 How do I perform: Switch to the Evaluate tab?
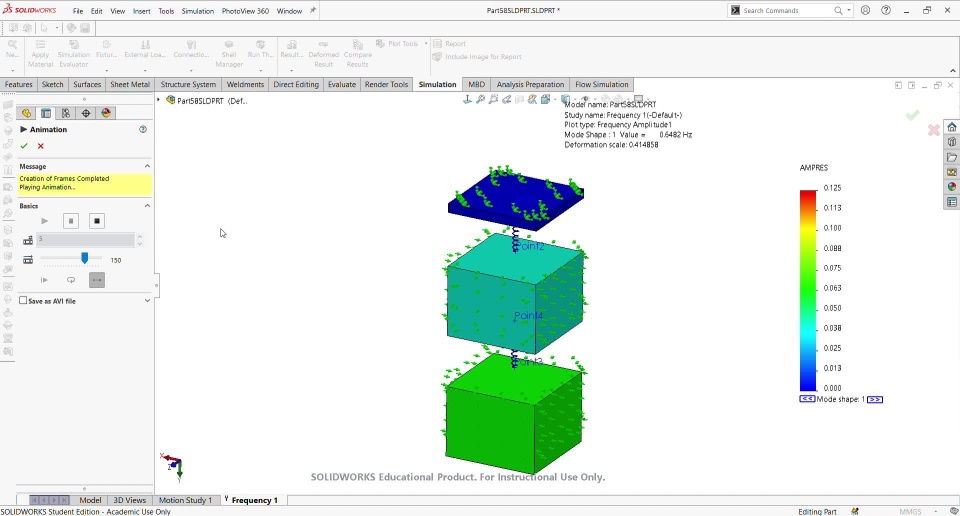tap(342, 84)
